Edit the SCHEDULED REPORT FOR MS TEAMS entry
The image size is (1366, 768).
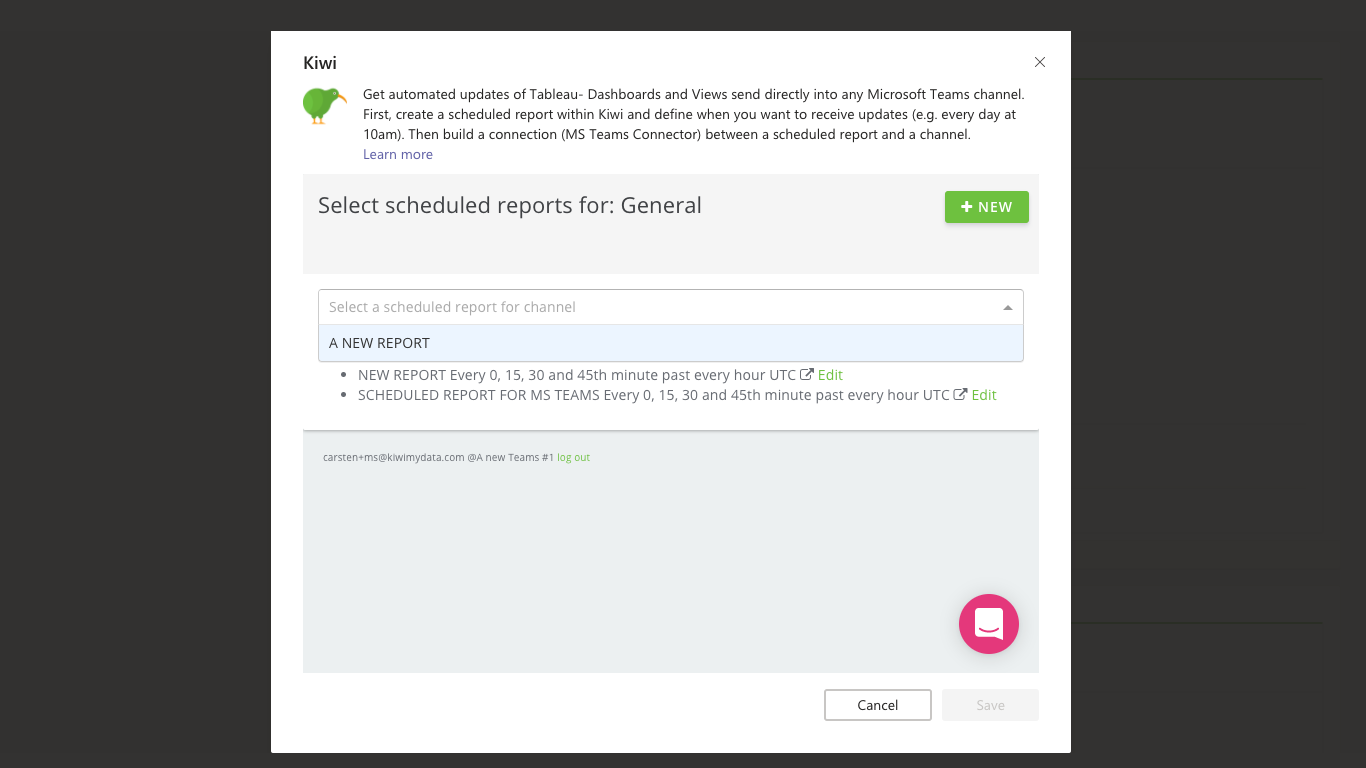point(984,395)
